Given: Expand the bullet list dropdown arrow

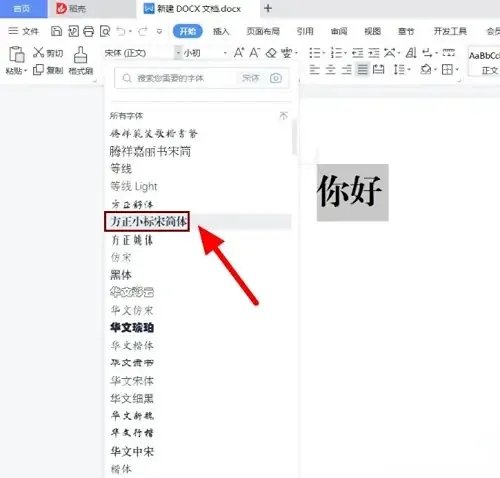Looking at the screenshot, I should pos(323,53).
